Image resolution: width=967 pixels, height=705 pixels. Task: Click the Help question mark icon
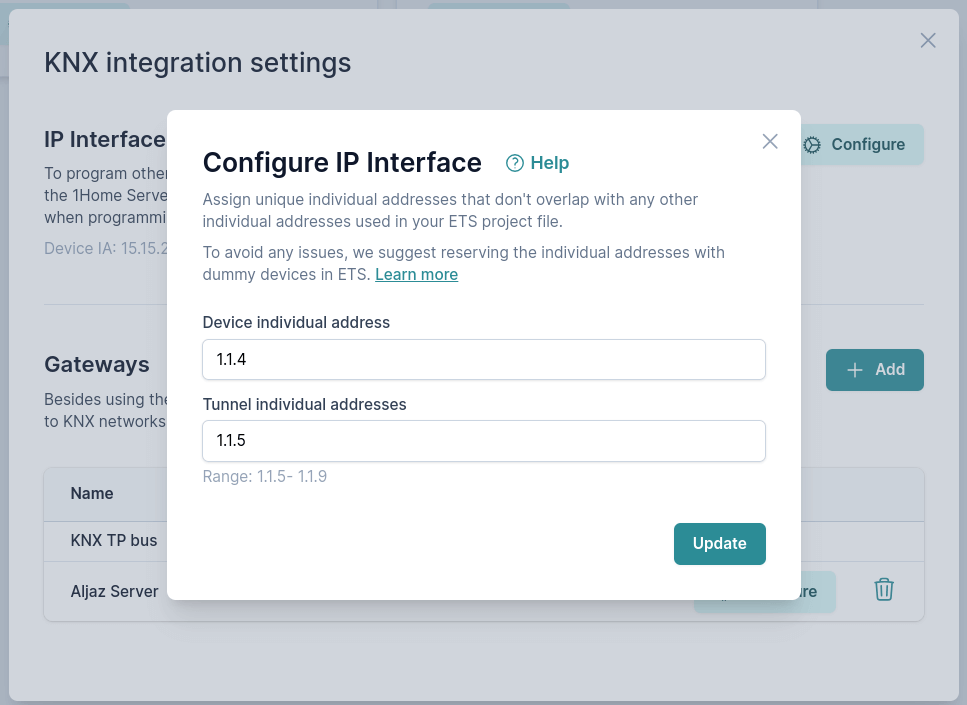515,163
